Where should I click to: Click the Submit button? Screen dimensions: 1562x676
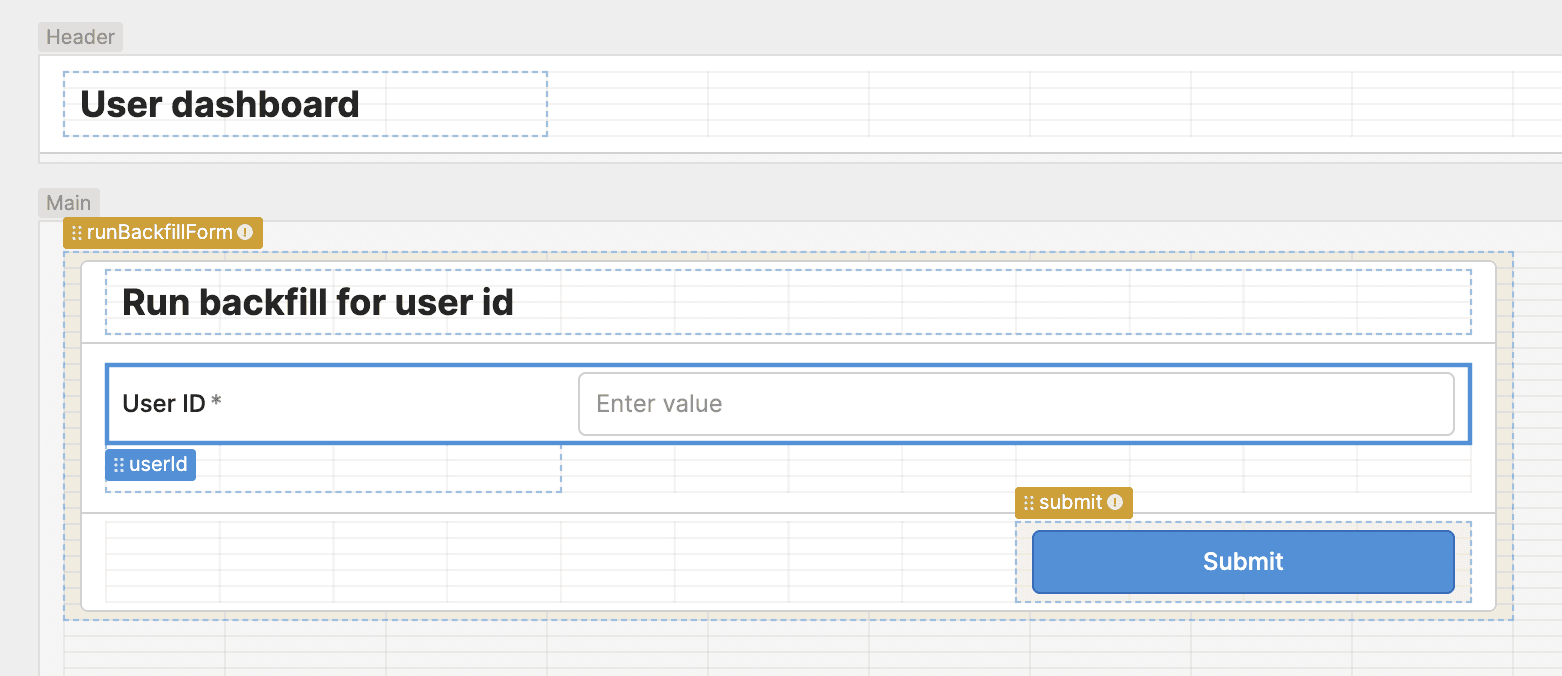(x=1242, y=561)
